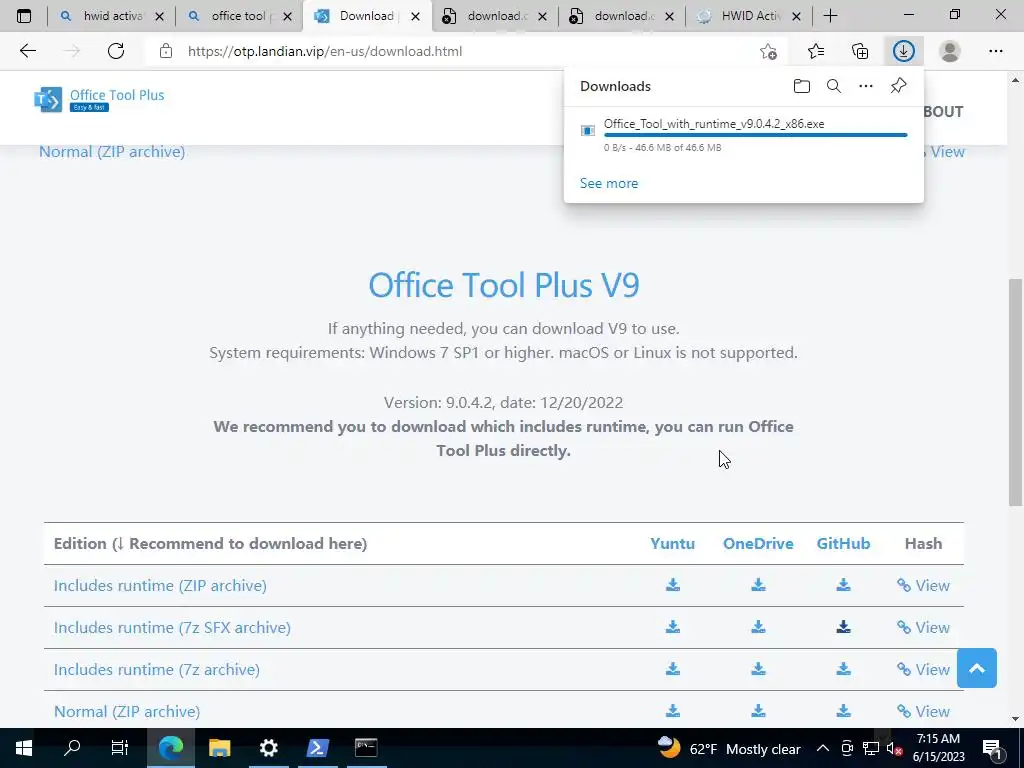The width and height of the screenshot is (1024, 768).
Task: Click the download progress bar
Action: coord(756,135)
